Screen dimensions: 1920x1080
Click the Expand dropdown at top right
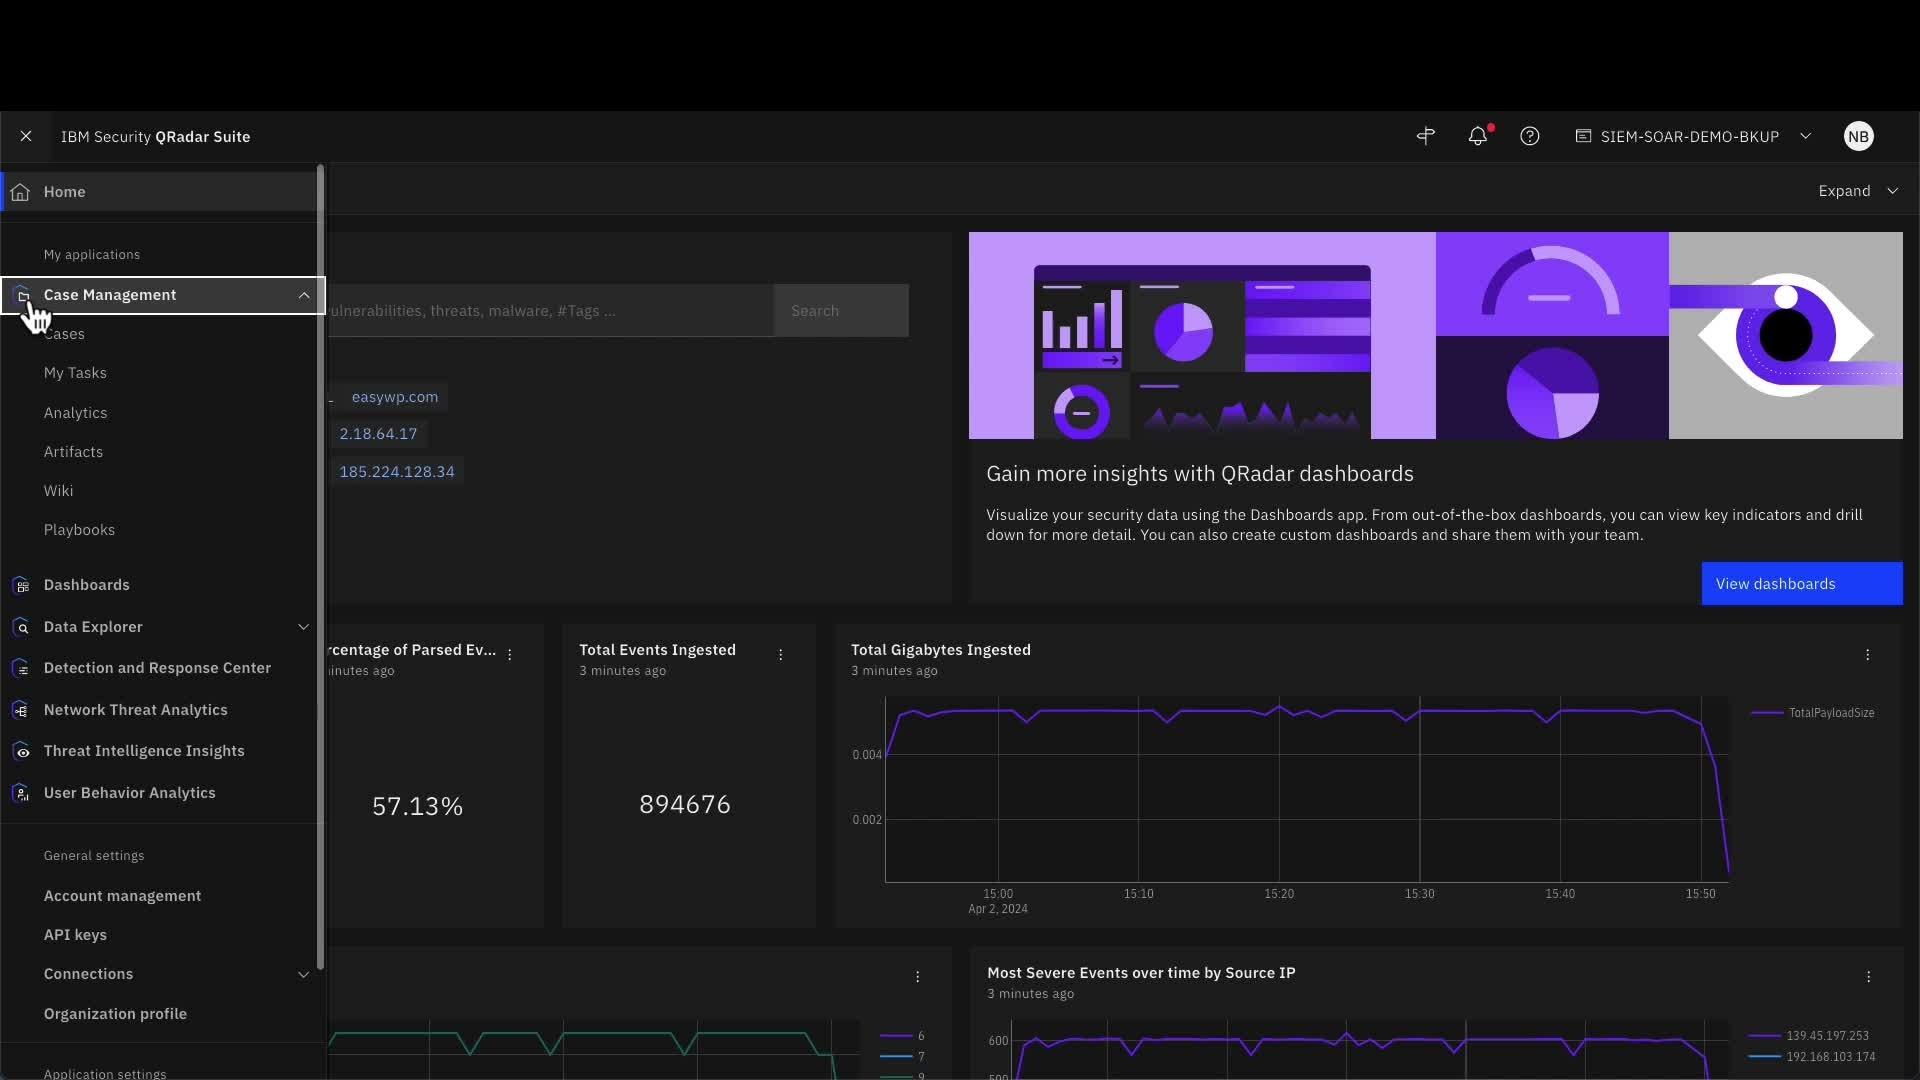pyautogui.click(x=1857, y=191)
